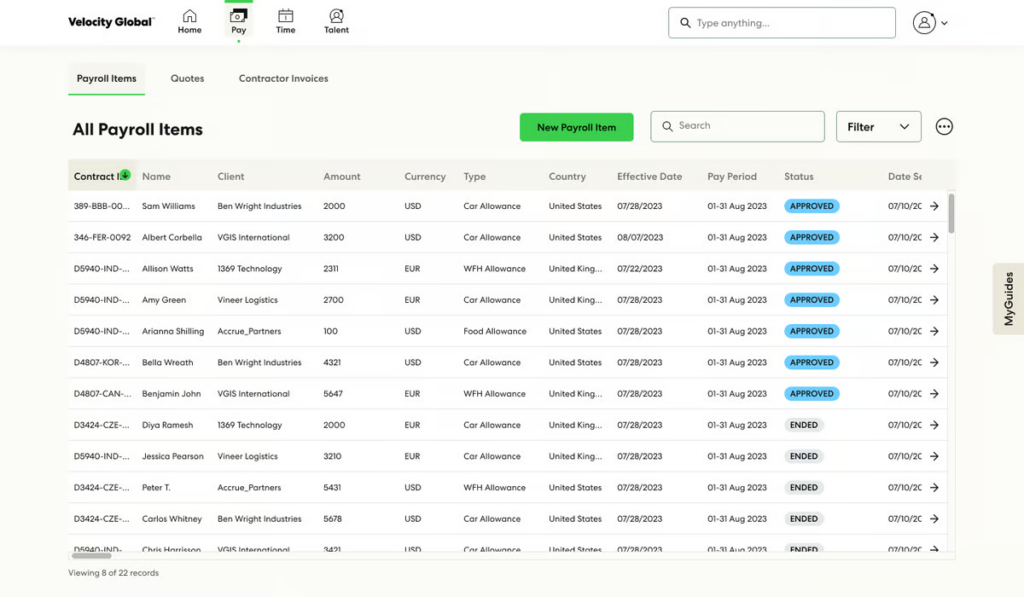1024x597 pixels.
Task: Click the All Payroll Items heading
Action: point(138,129)
